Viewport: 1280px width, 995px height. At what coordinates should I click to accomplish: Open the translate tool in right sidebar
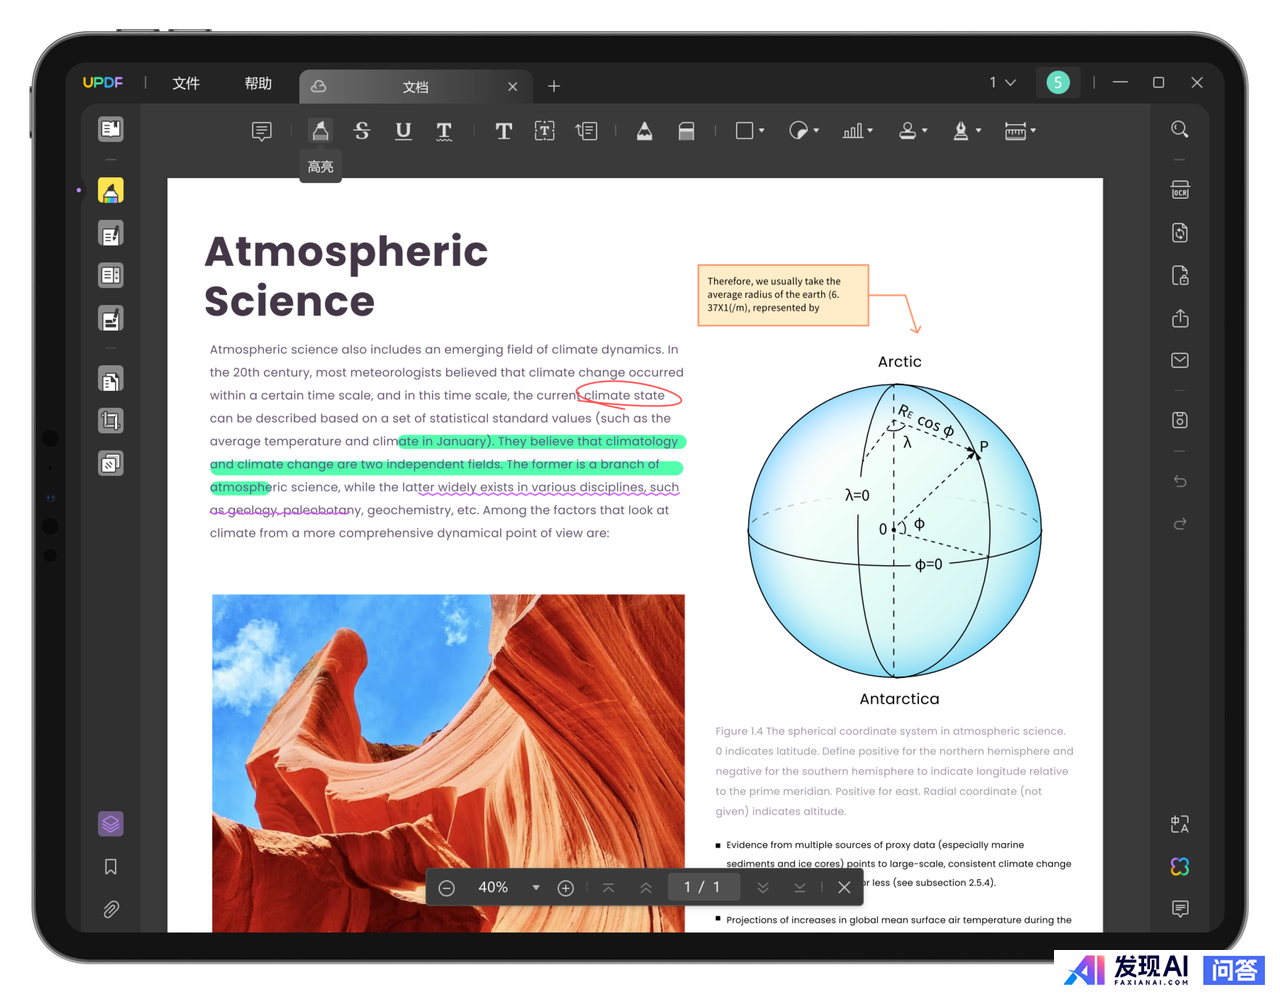click(1180, 824)
